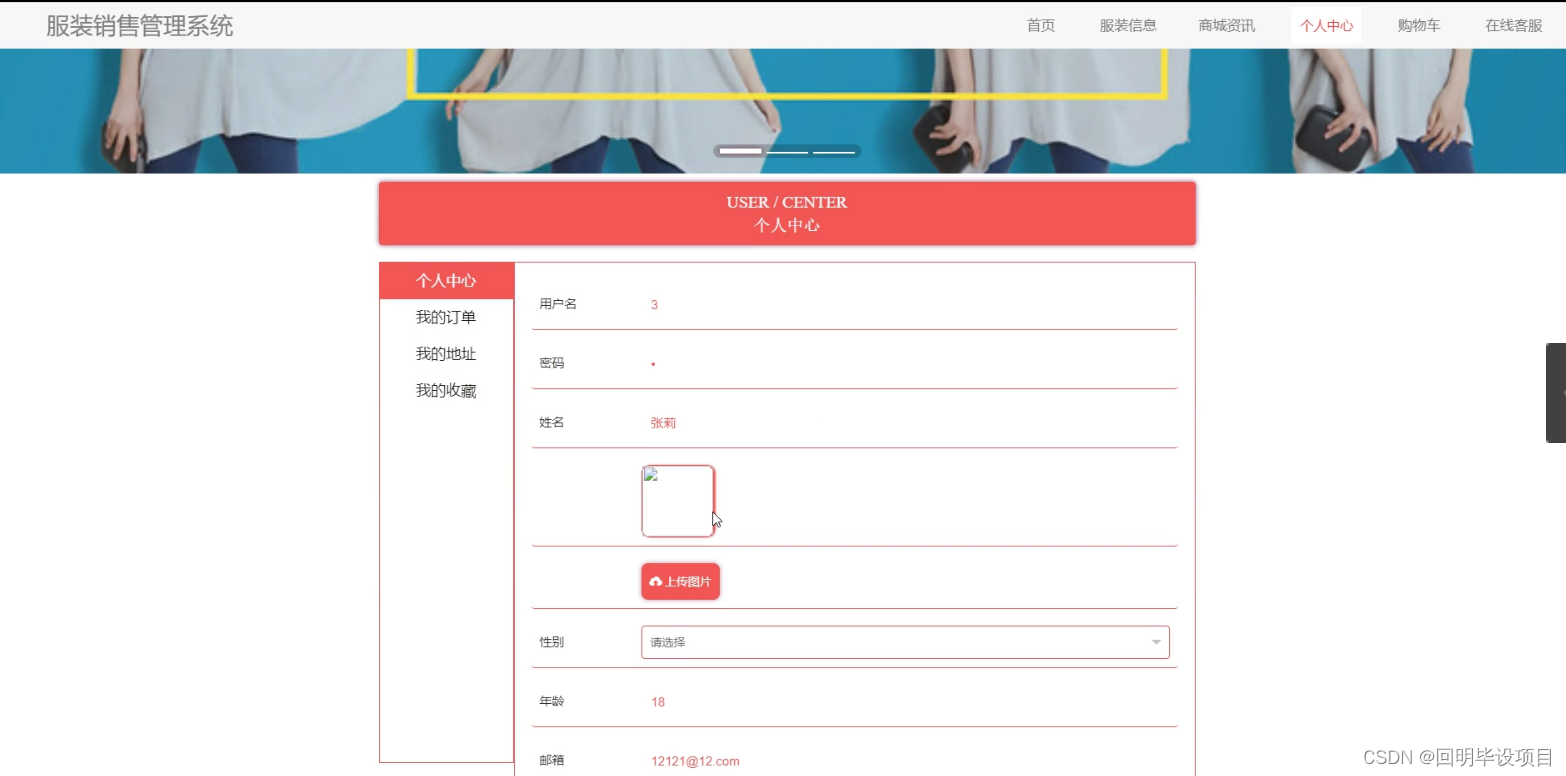Click the 性别 field label
The image size is (1566, 776).
coord(552,642)
